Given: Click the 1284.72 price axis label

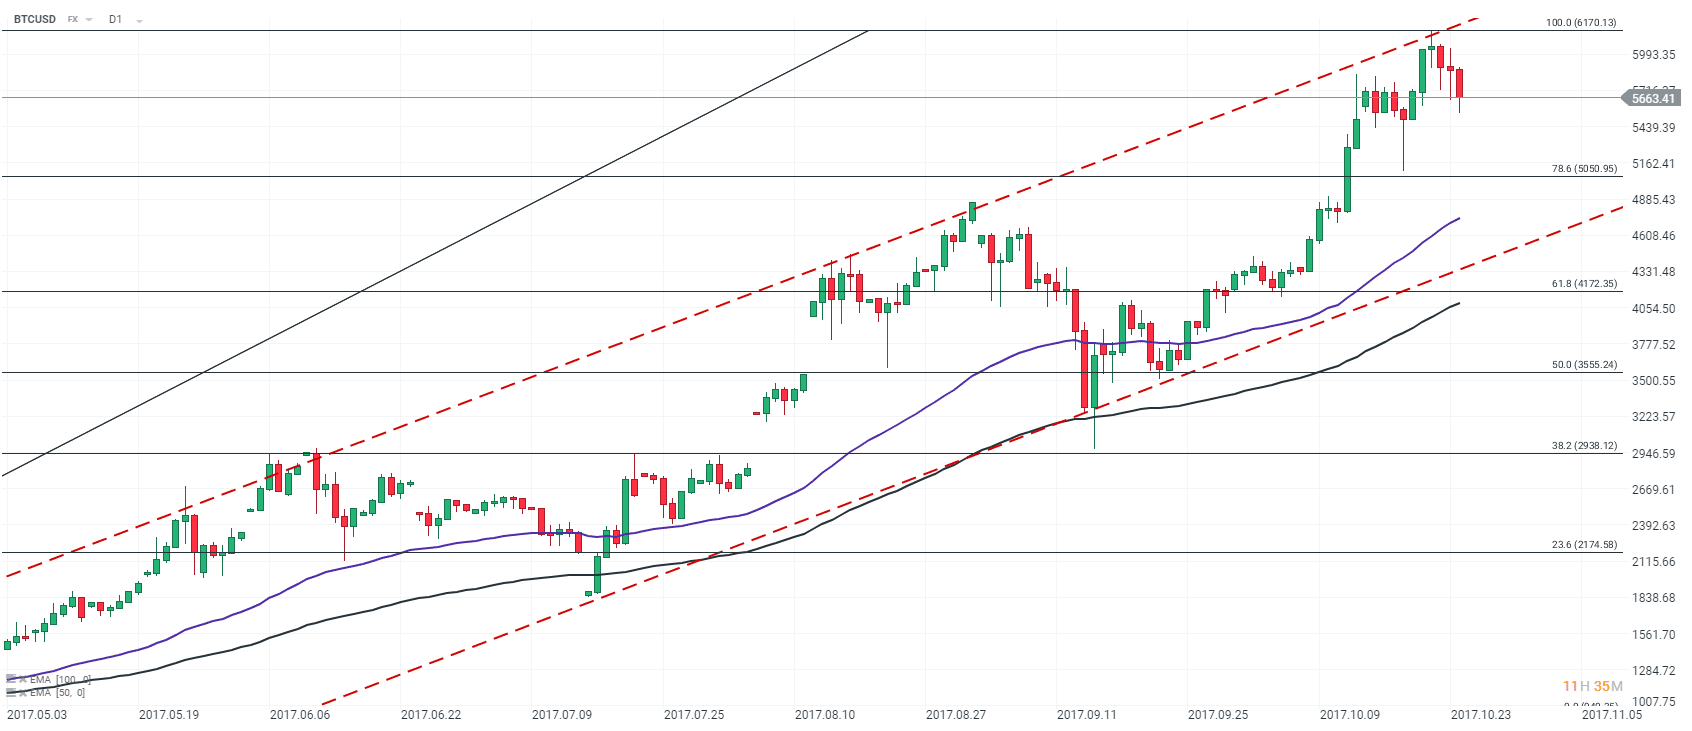Looking at the screenshot, I should tap(1654, 671).
